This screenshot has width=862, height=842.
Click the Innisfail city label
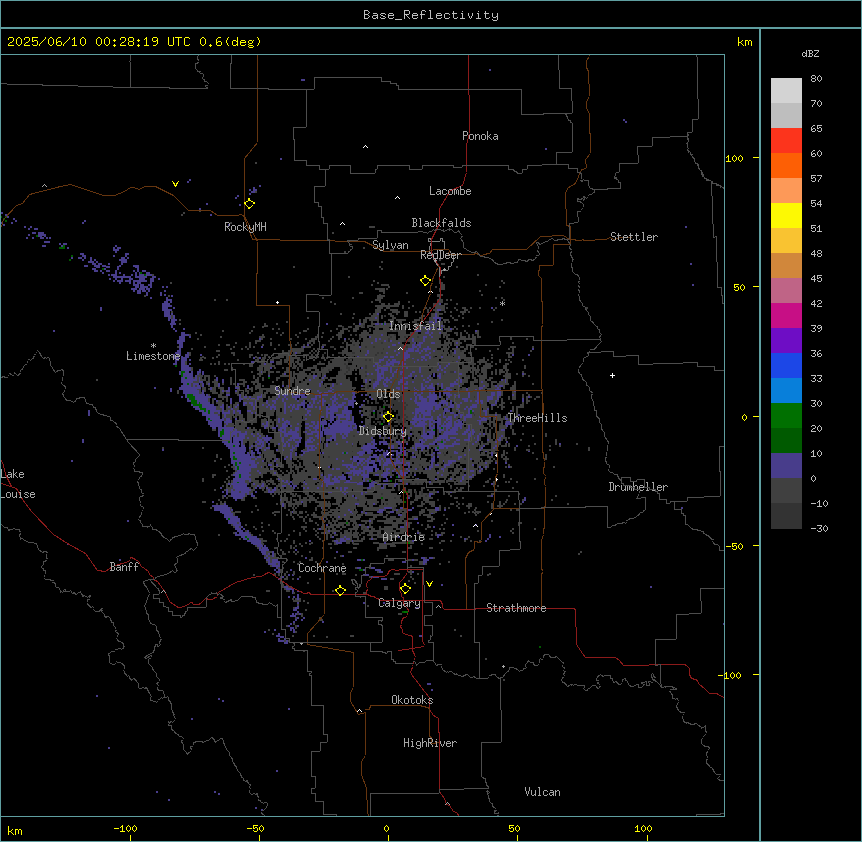415,326
